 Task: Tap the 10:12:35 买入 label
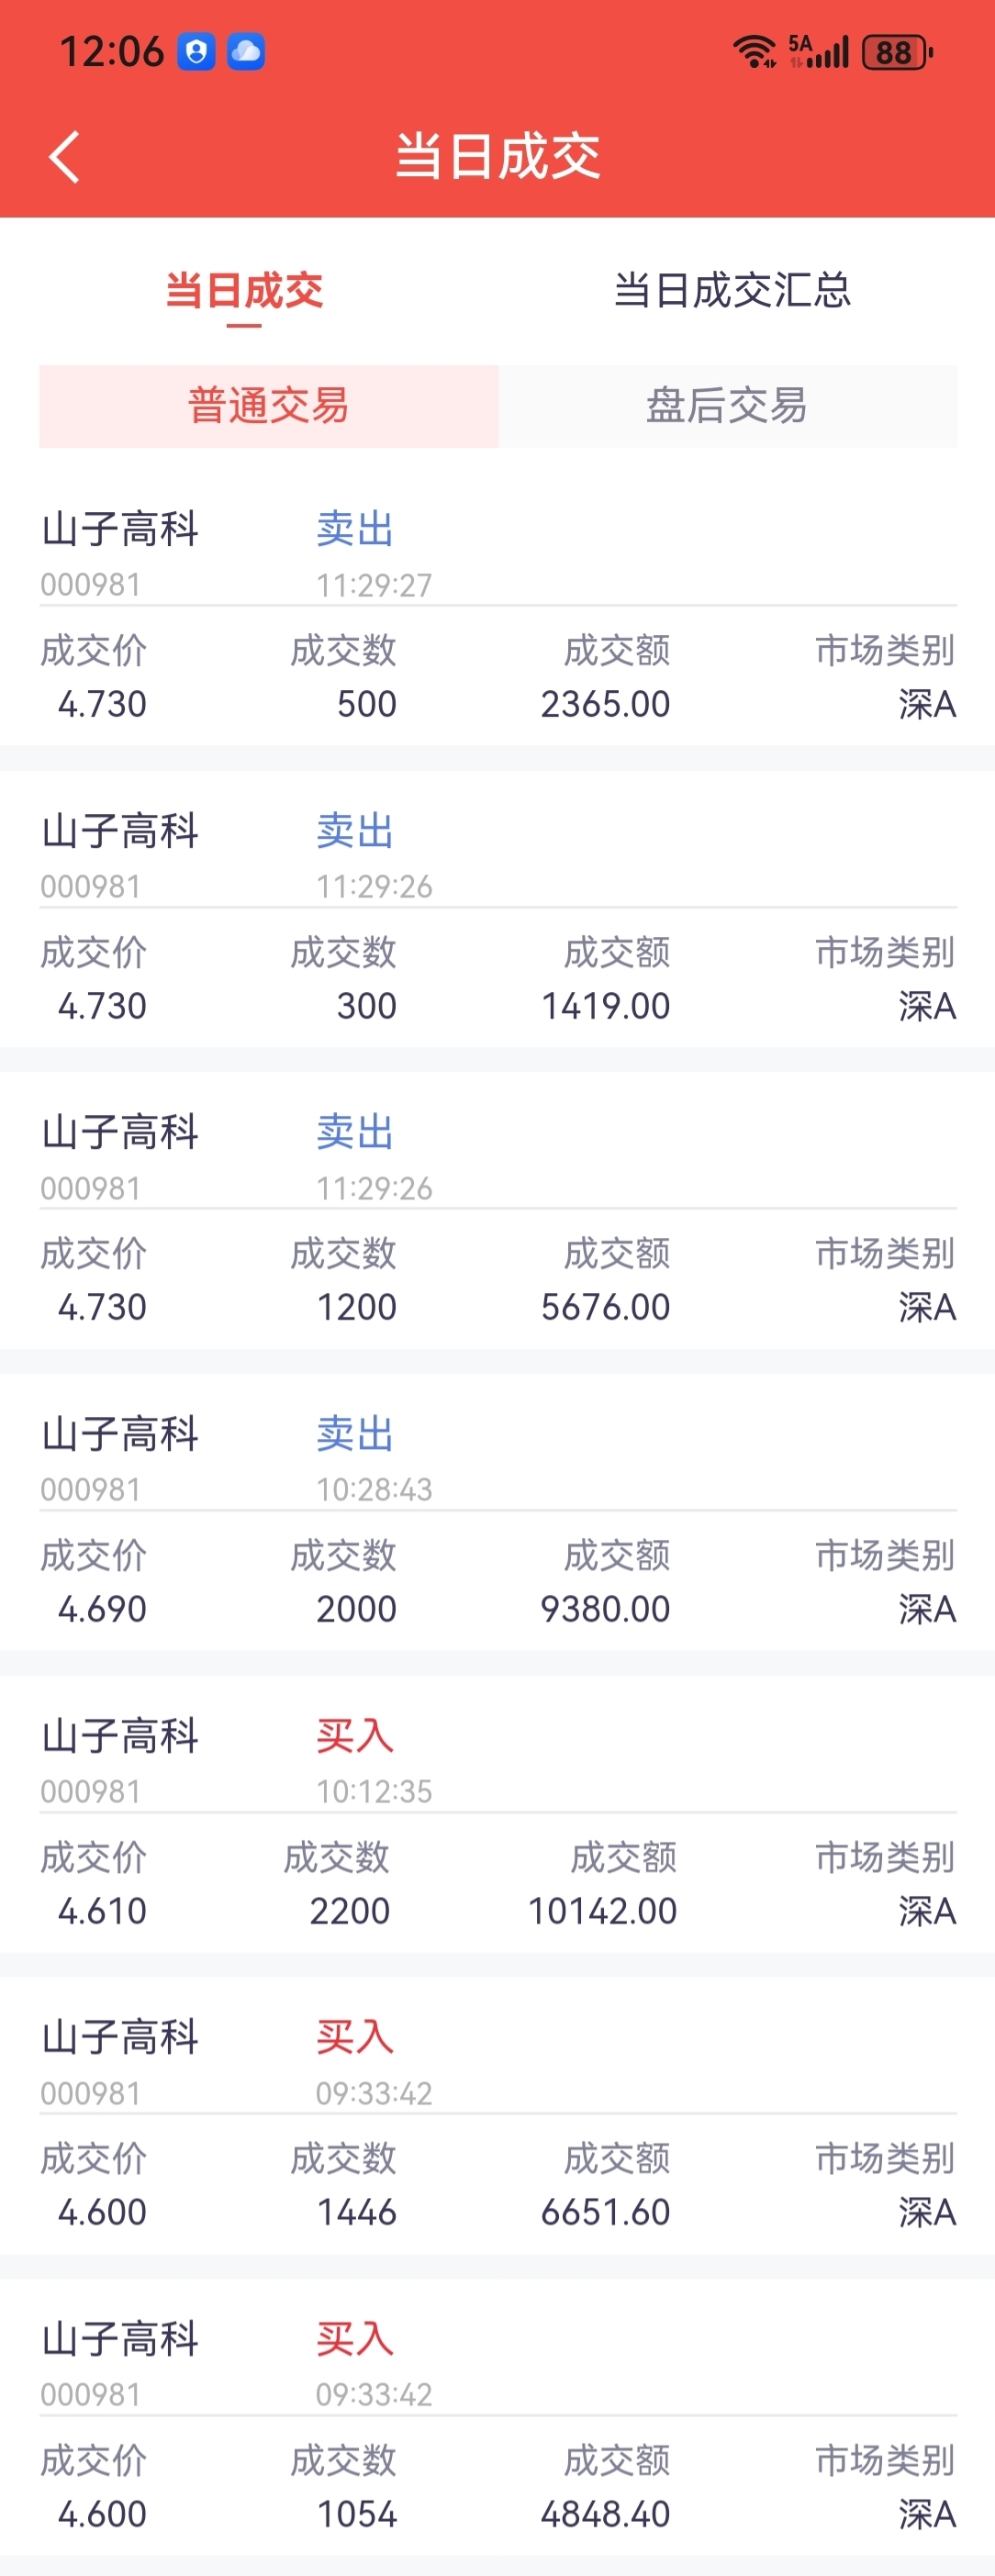(355, 1736)
